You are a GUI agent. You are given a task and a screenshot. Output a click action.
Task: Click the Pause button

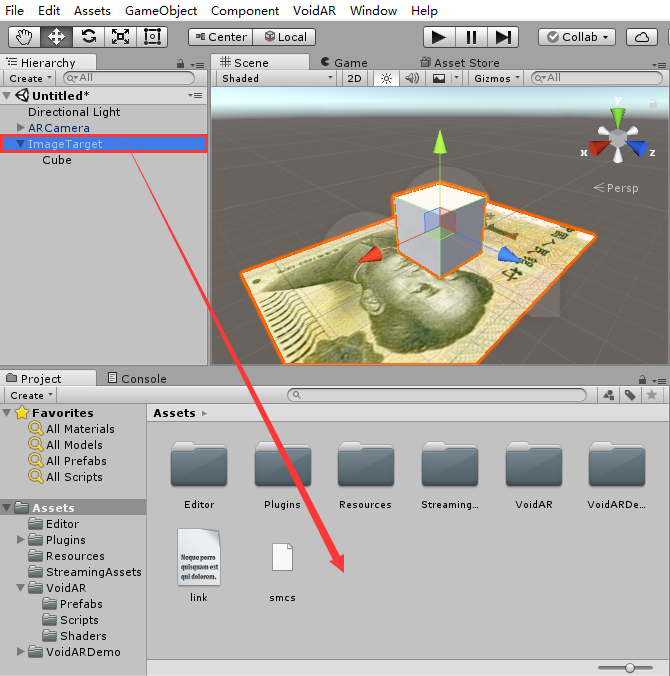click(471, 37)
